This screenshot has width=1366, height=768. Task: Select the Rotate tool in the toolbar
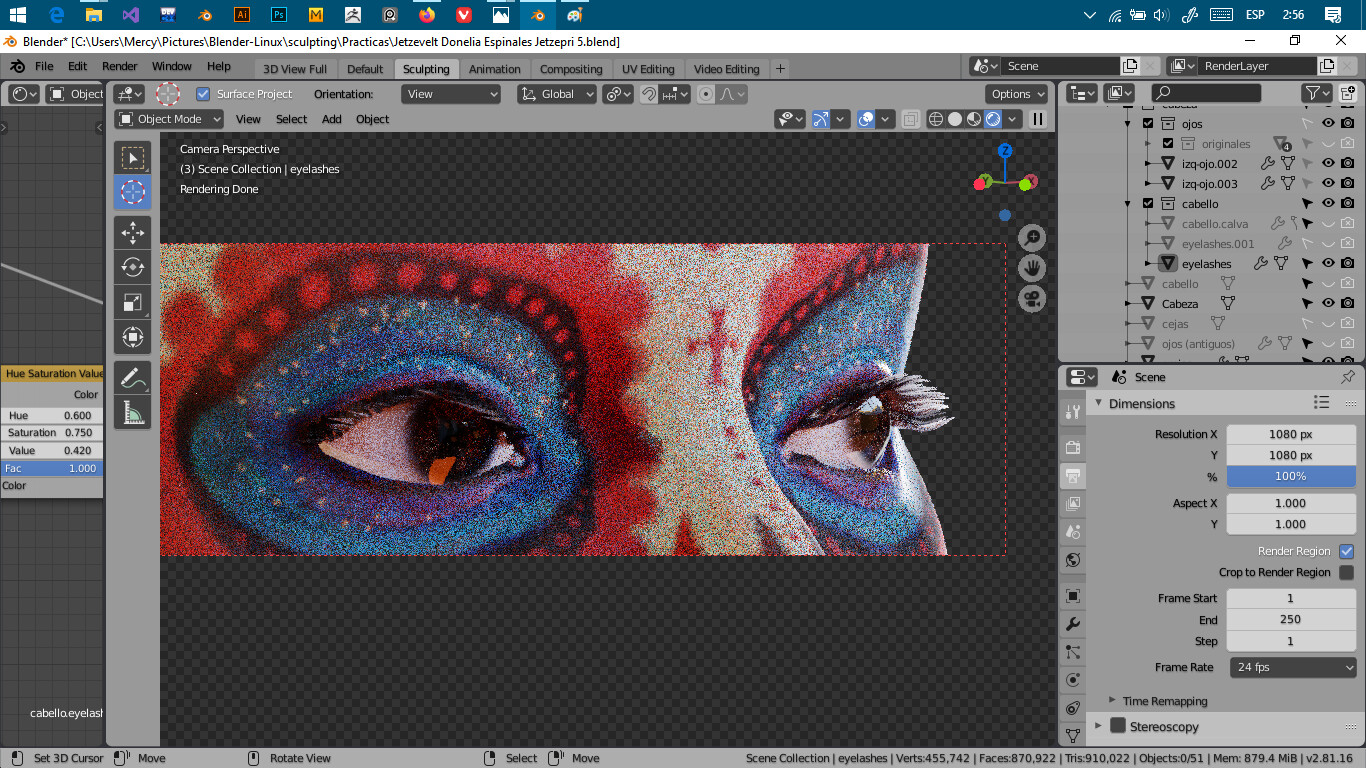132,267
